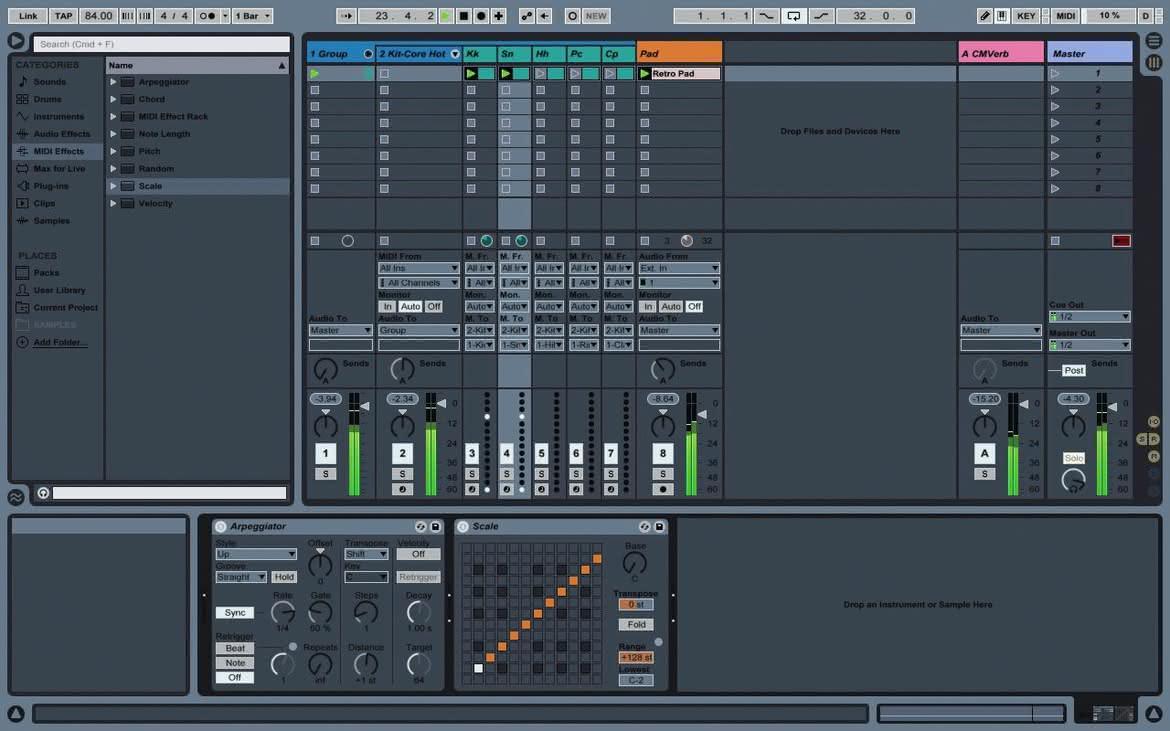This screenshot has width=1170, height=731.
Task: Set Pad track Monitor to In
Action: [648, 307]
